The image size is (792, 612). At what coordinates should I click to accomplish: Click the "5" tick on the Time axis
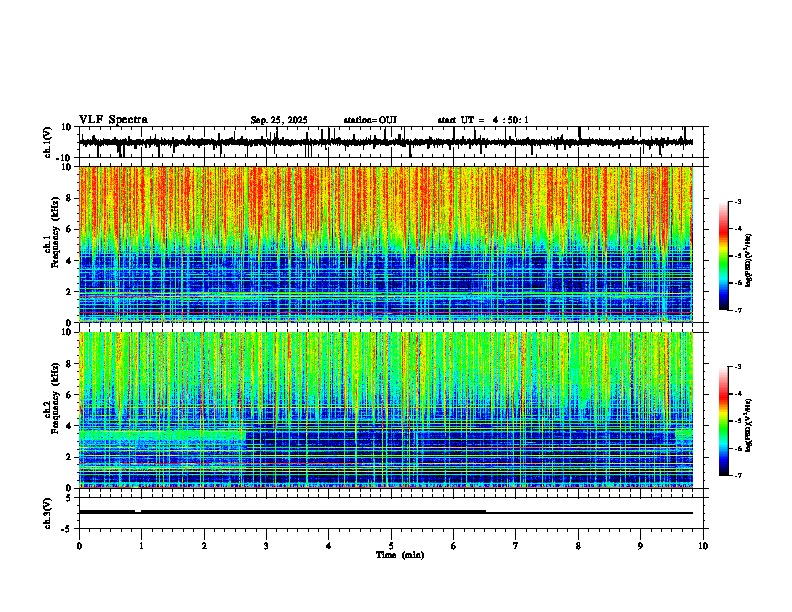[391, 546]
